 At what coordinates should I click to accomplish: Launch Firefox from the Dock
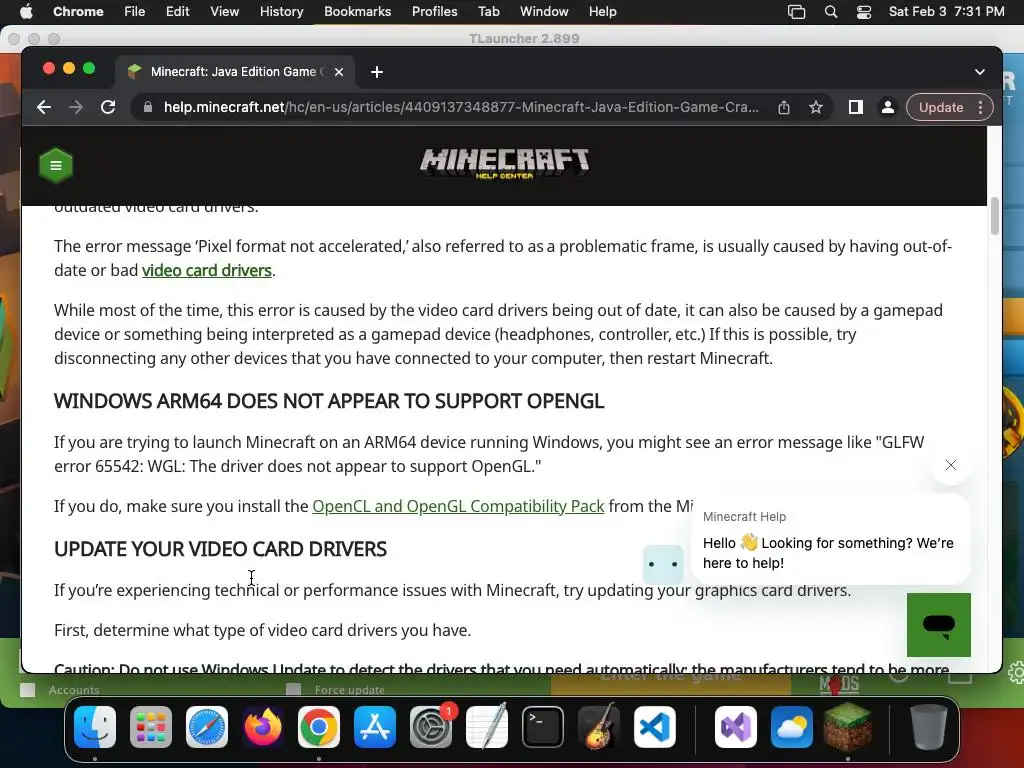coord(263,726)
